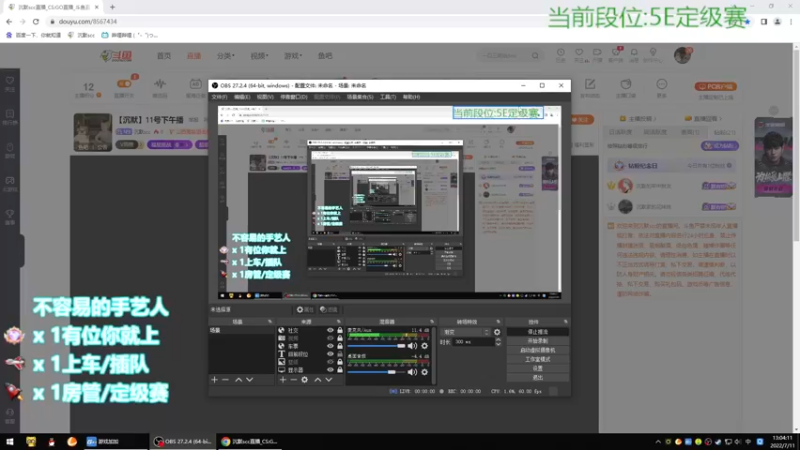Image resolution: width=800 pixels, height=450 pixels.
Task: Open the 编辑 menu in OBS
Action: pos(242,97)
